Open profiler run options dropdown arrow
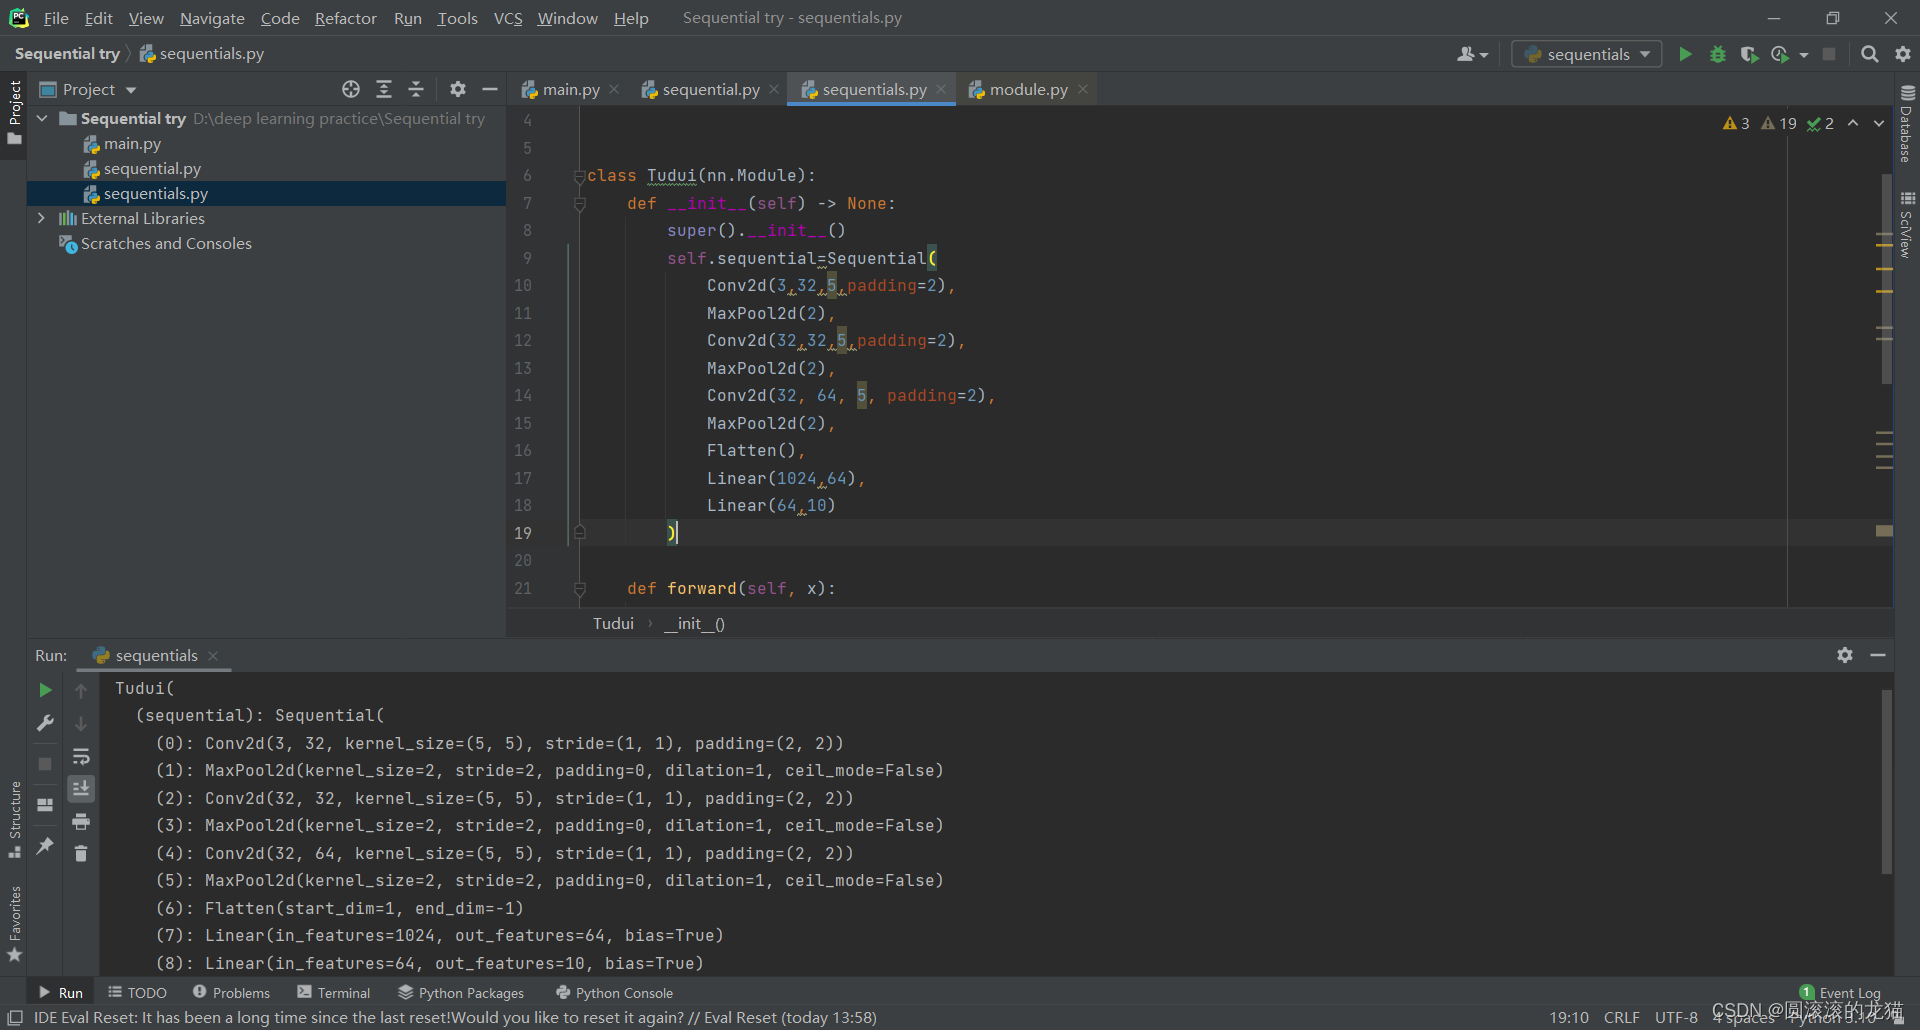 1804,55
